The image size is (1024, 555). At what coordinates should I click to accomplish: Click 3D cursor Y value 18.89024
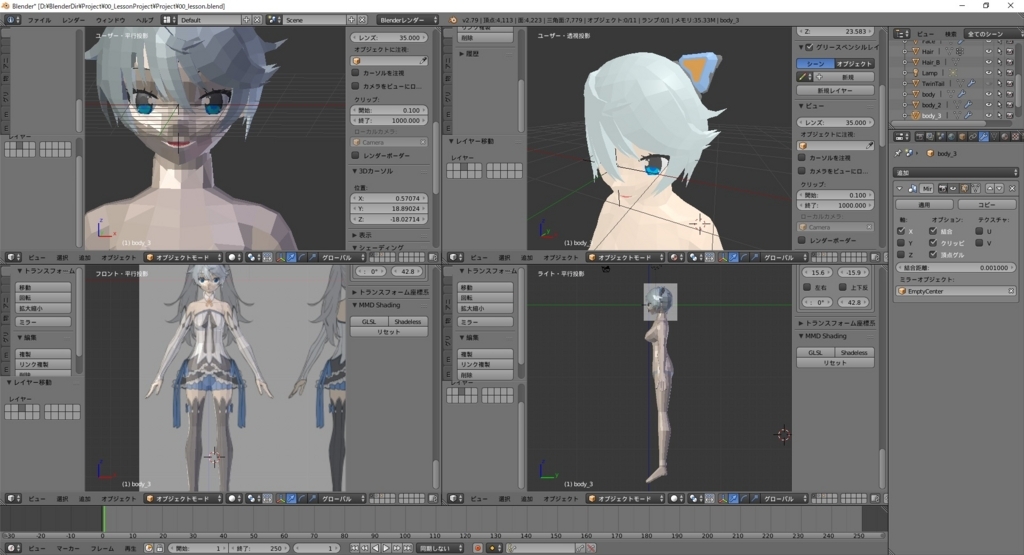coord(389,209)
